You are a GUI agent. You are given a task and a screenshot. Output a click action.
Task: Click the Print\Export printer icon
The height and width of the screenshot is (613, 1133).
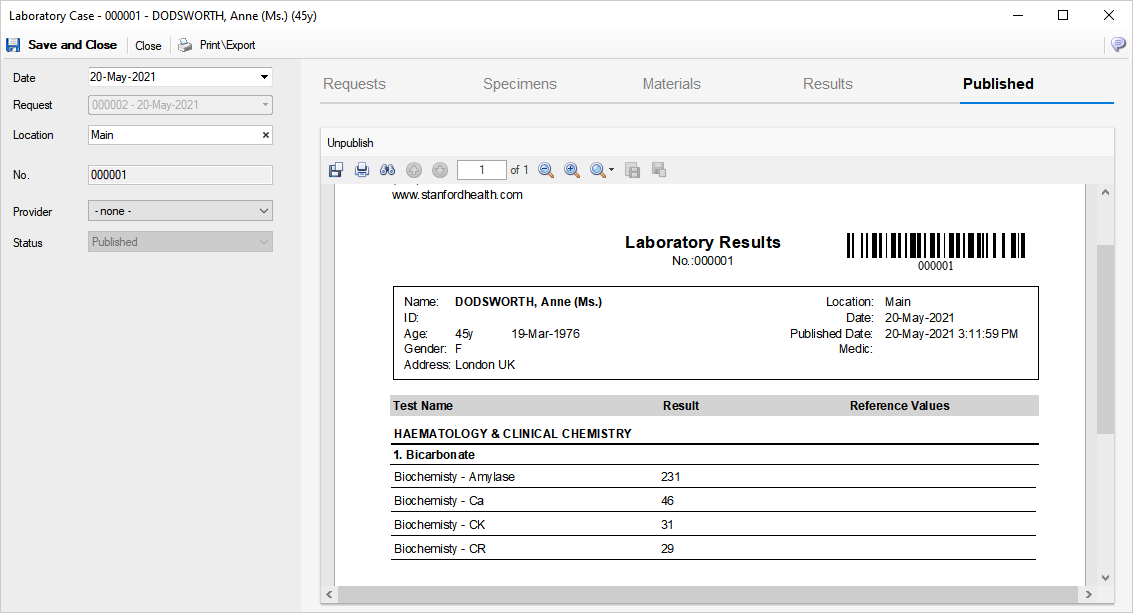(x=185, y=45)
